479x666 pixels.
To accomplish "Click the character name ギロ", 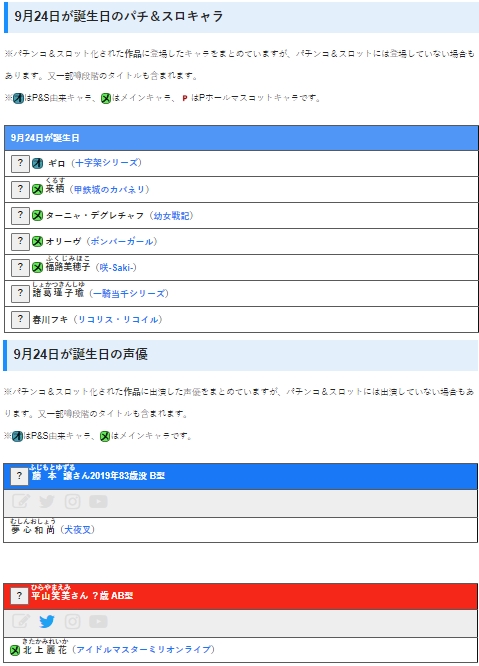I will (56, 164).
